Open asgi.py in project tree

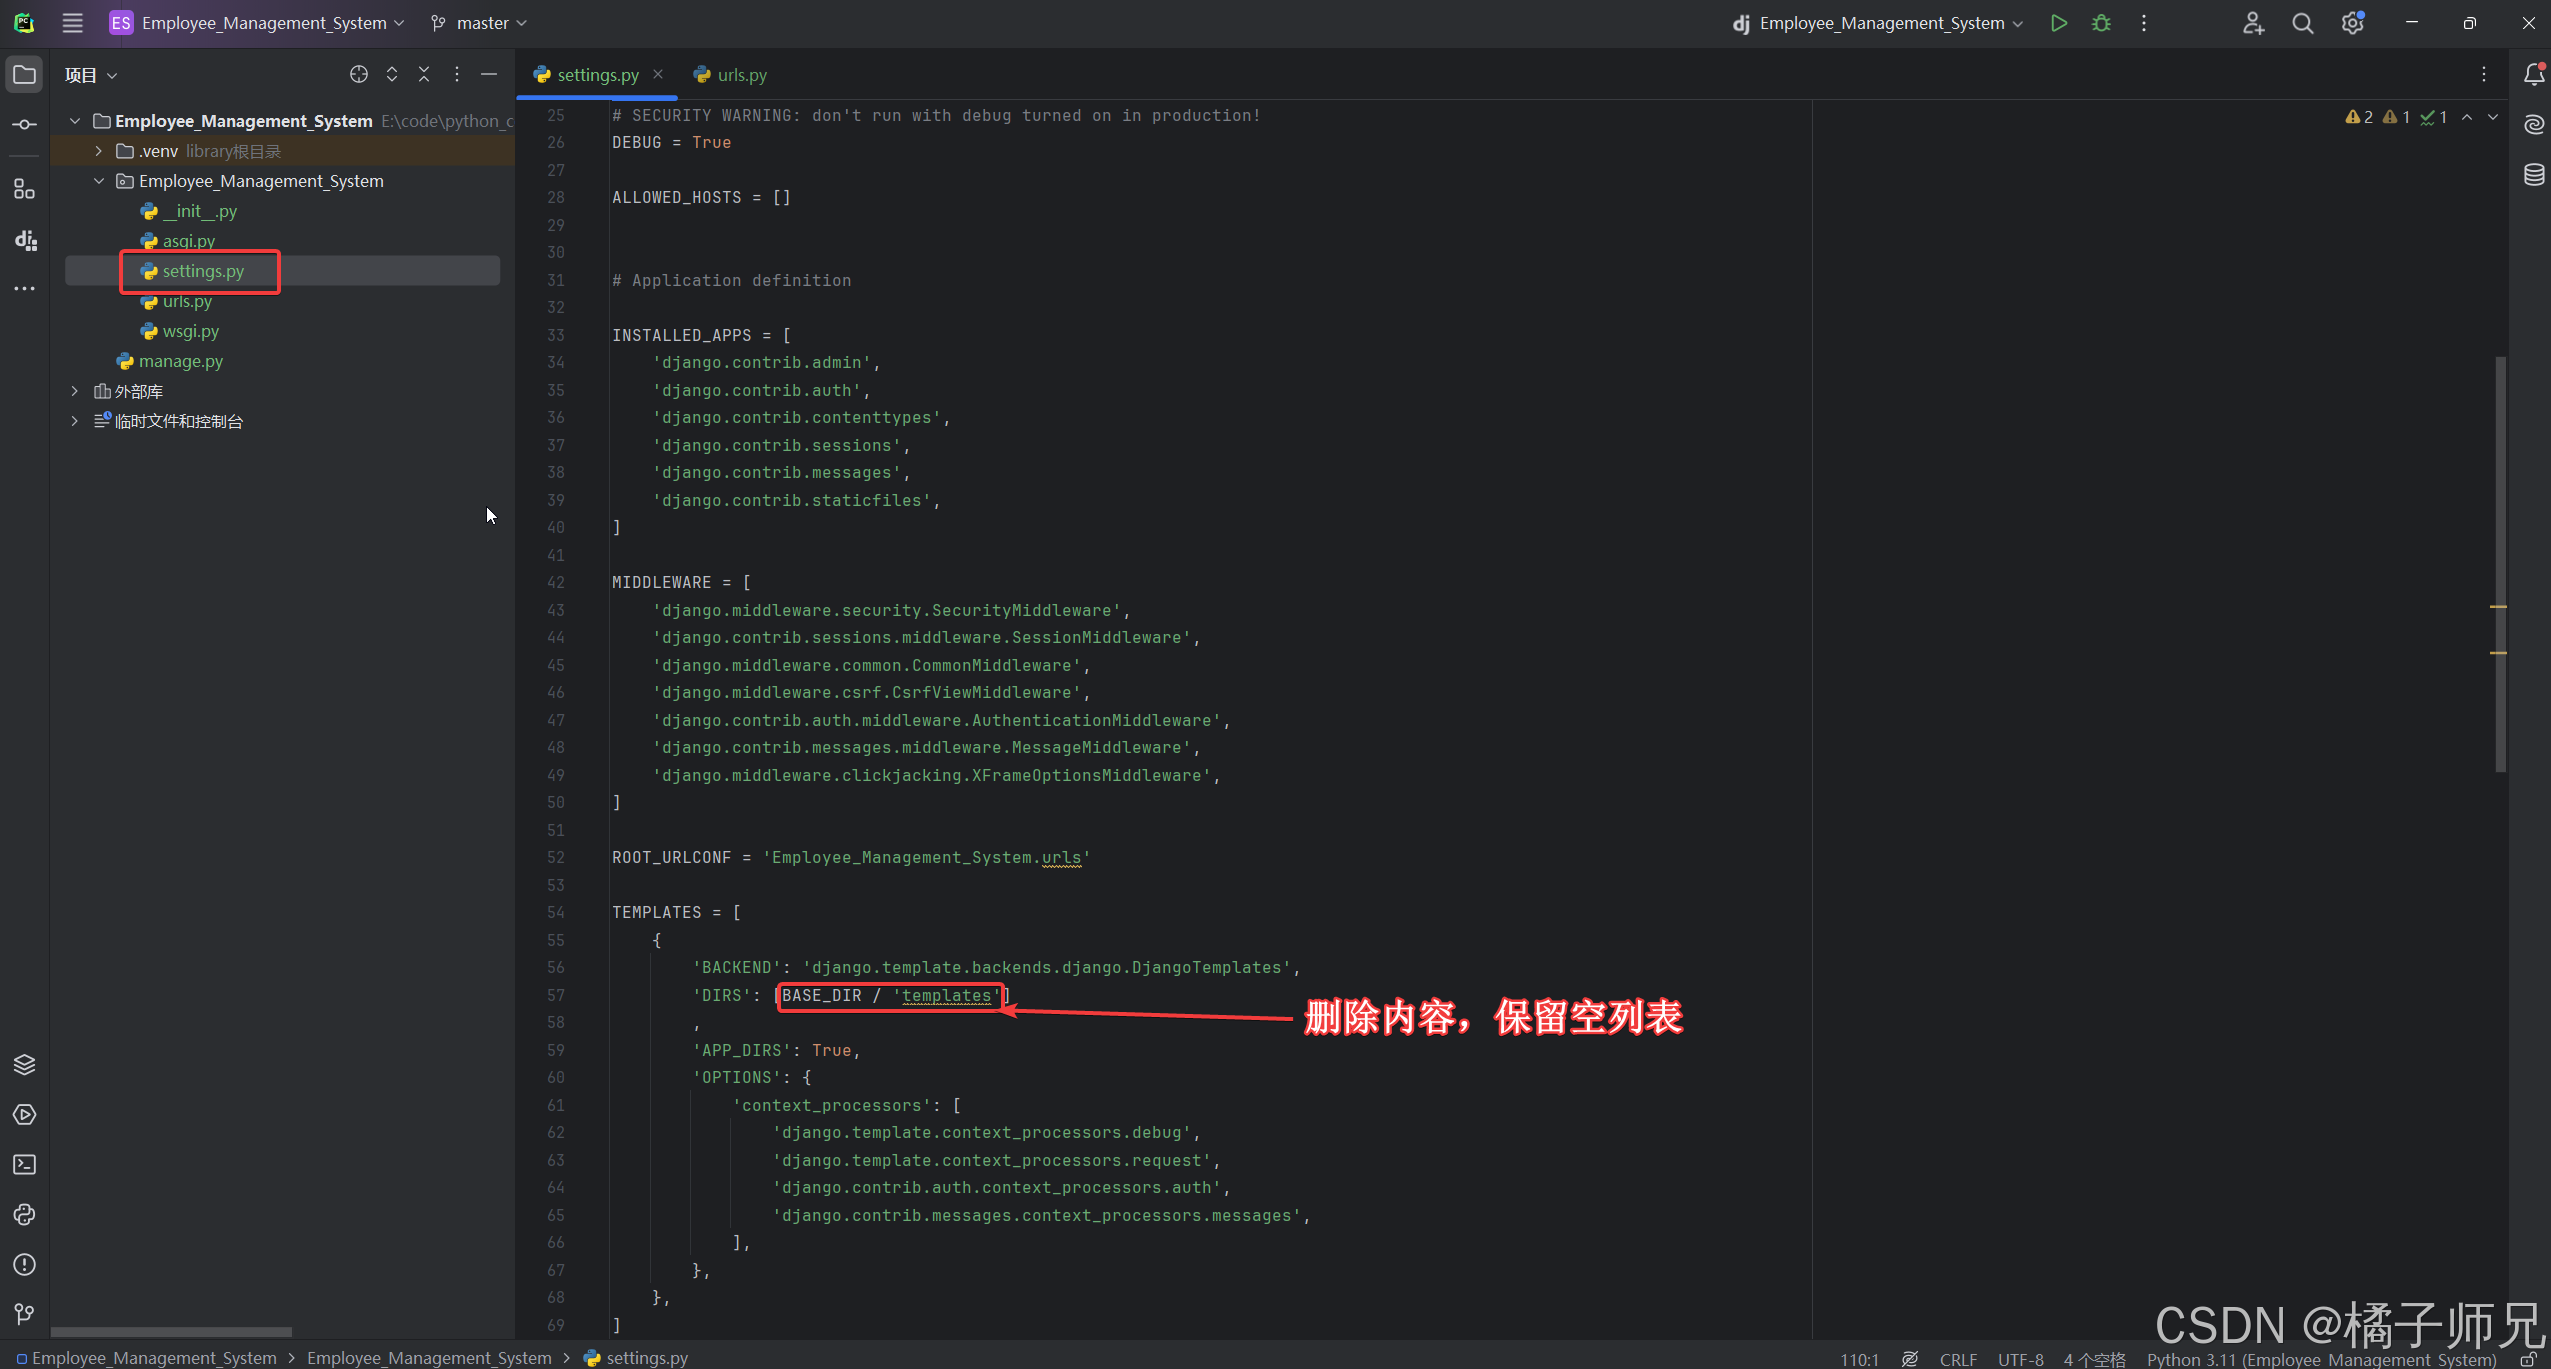click(x=178, y=241)
